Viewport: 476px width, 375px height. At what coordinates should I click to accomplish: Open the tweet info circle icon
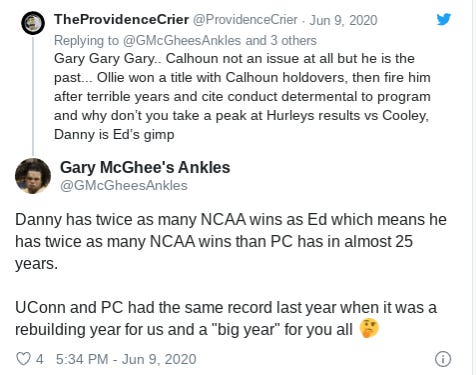(x=443, y=359)
